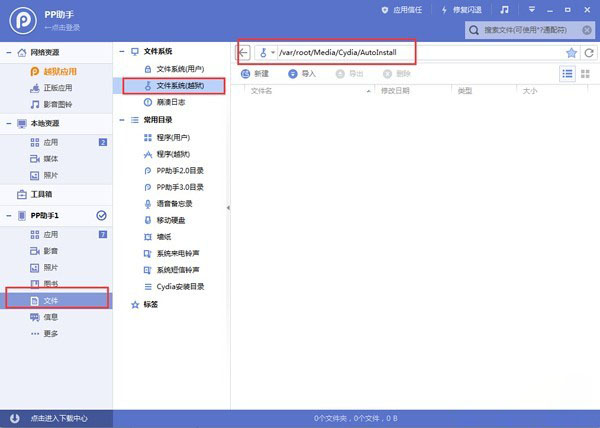The image size is (600, 428).
Task: Open the music note icon in title bar
Action: click(x=504, y=10)
